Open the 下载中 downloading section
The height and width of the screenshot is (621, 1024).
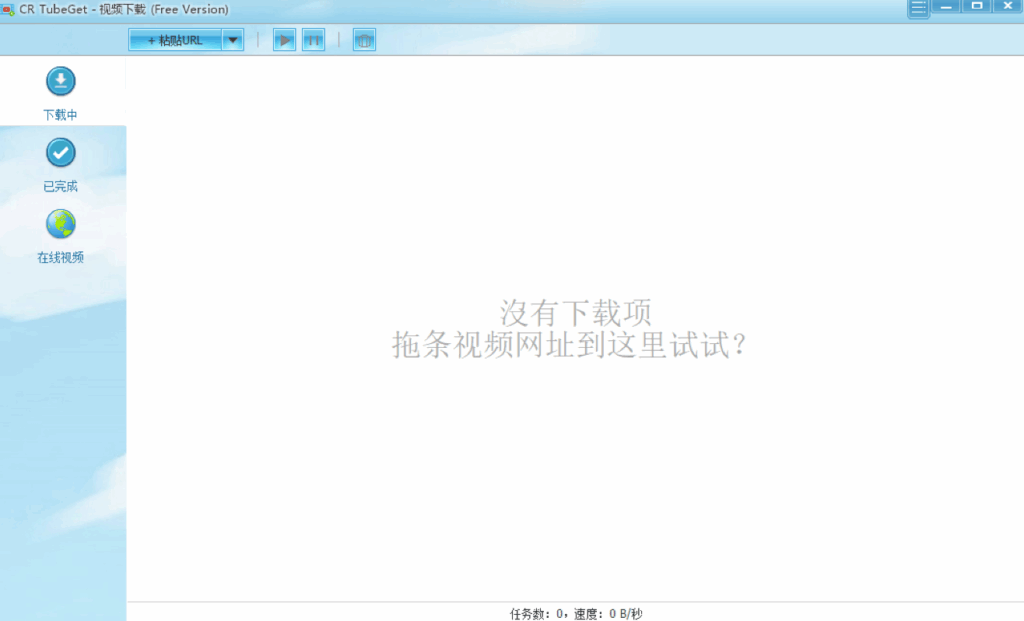(61, 93)
